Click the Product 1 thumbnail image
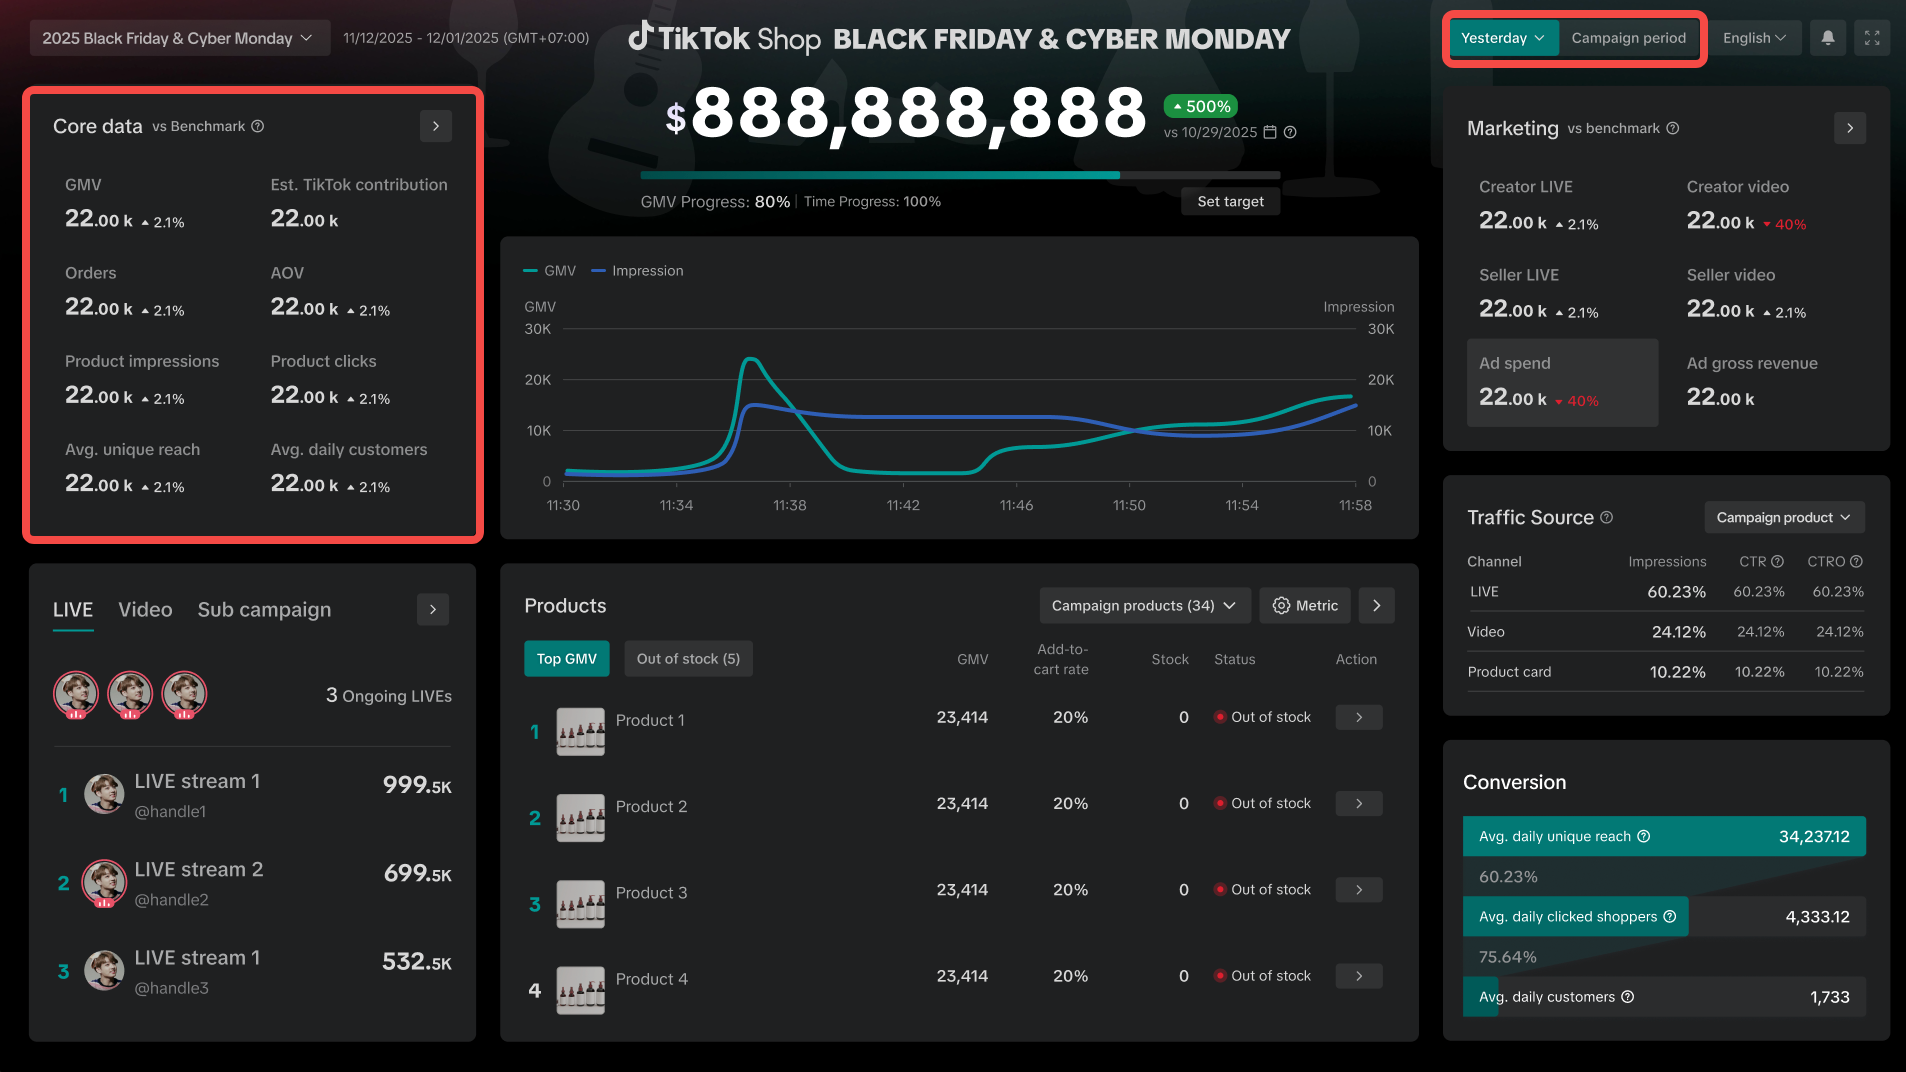The width and height of the screenshot is (1906, 1072). (x=580, y=732)
